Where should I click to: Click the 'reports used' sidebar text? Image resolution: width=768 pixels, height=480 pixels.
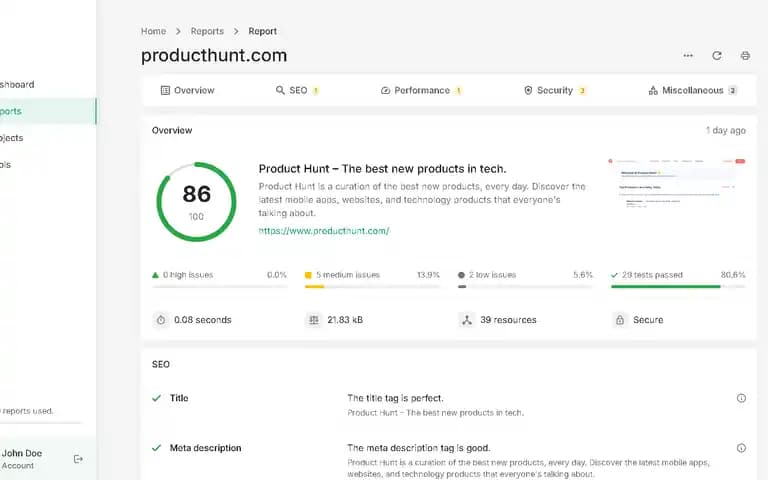click(x=27, y=411)
